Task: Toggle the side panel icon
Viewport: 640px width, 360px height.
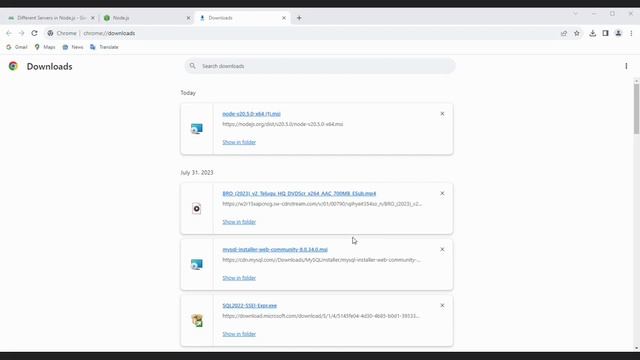Action: 605,33
